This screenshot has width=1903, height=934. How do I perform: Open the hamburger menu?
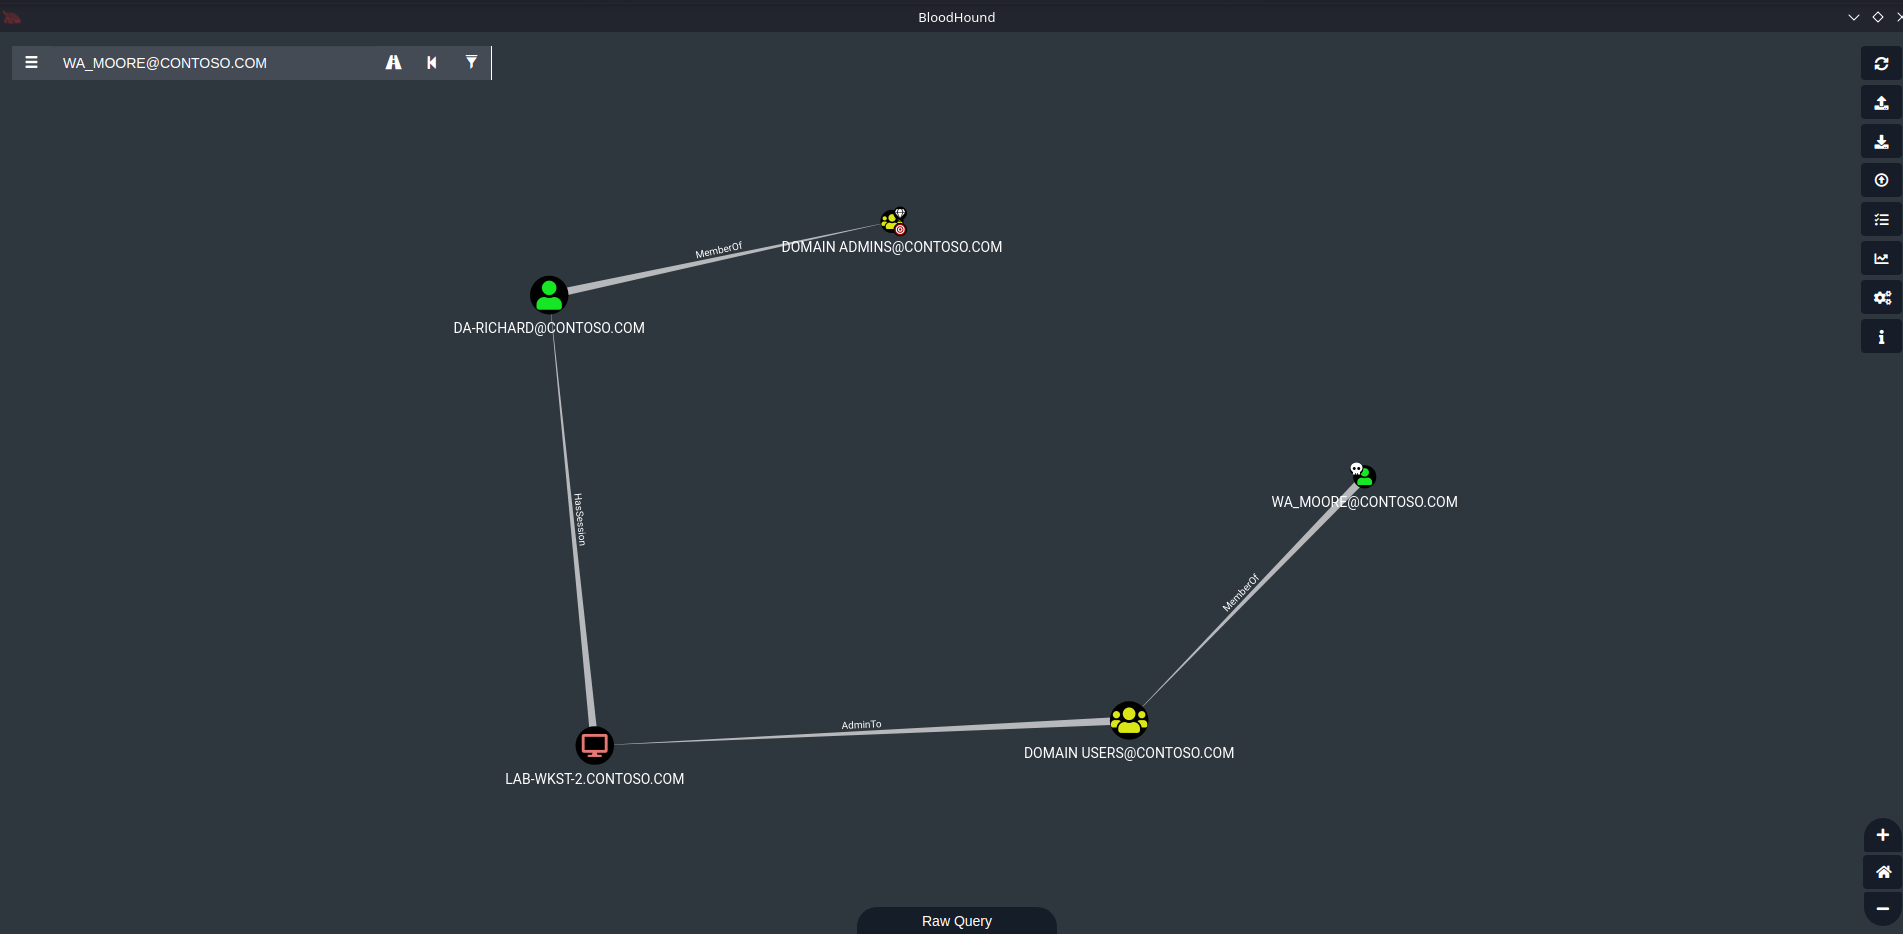click(x=32, y=62)
